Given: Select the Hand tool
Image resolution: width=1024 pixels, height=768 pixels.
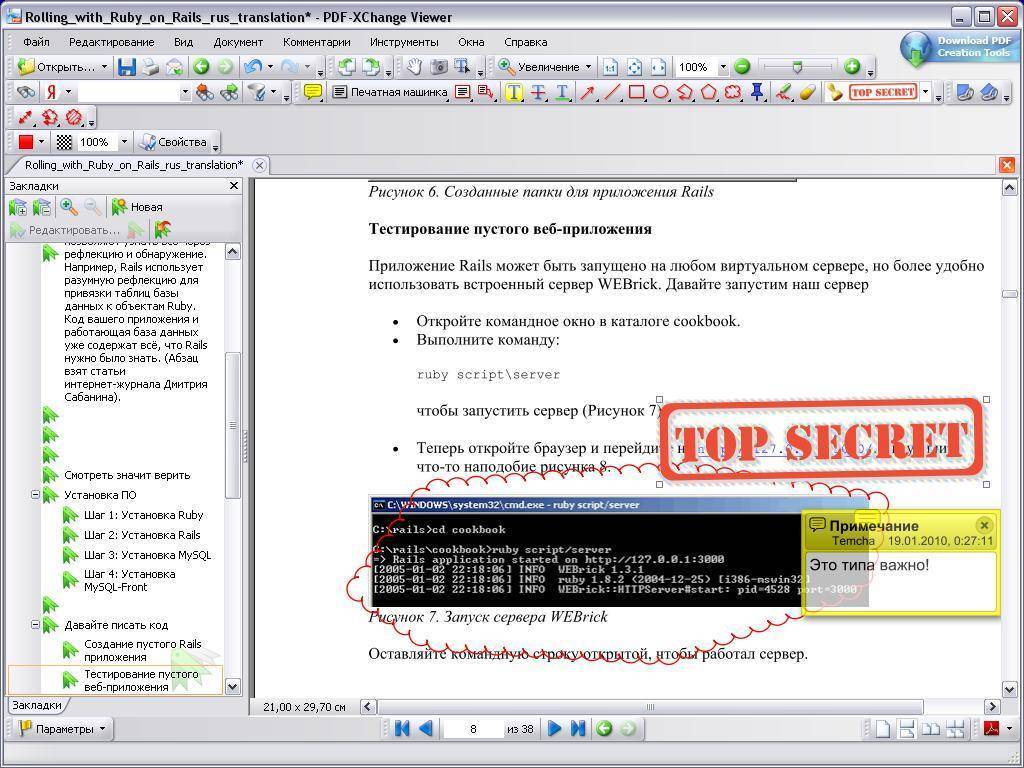Looking at the screenshot, I should [414, 67].
